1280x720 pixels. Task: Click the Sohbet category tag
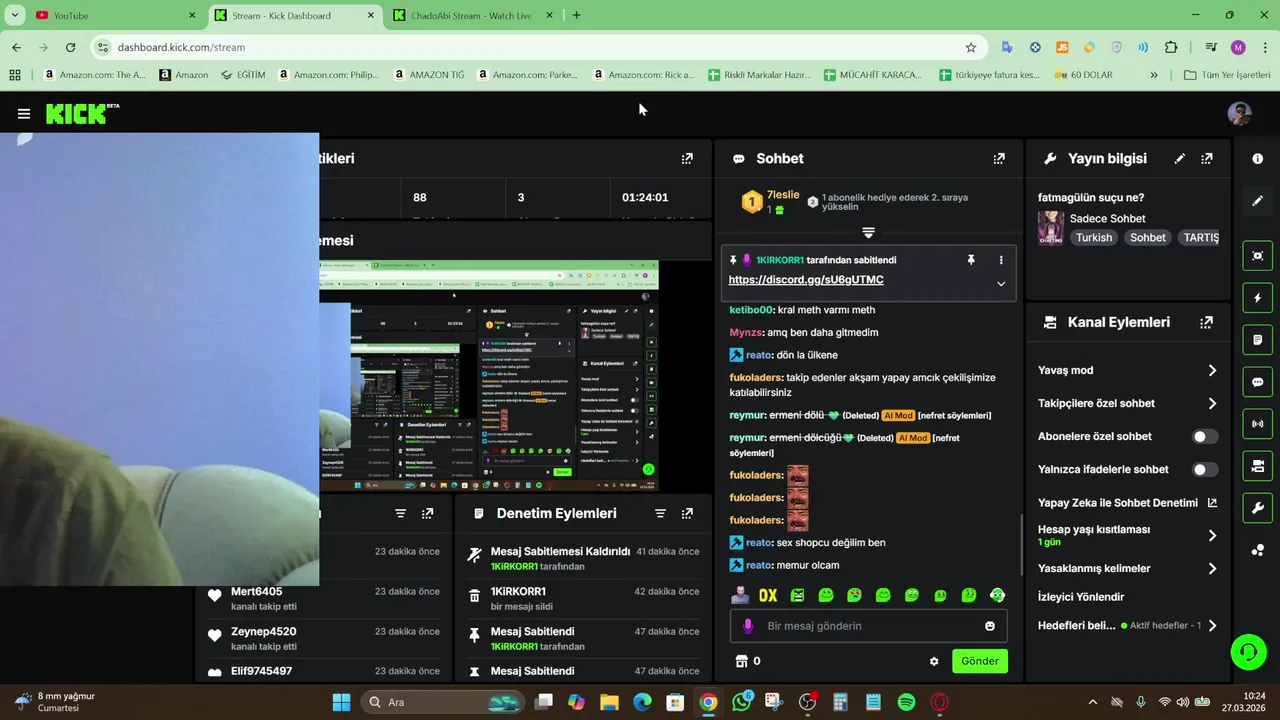(x=1148, y=238)
